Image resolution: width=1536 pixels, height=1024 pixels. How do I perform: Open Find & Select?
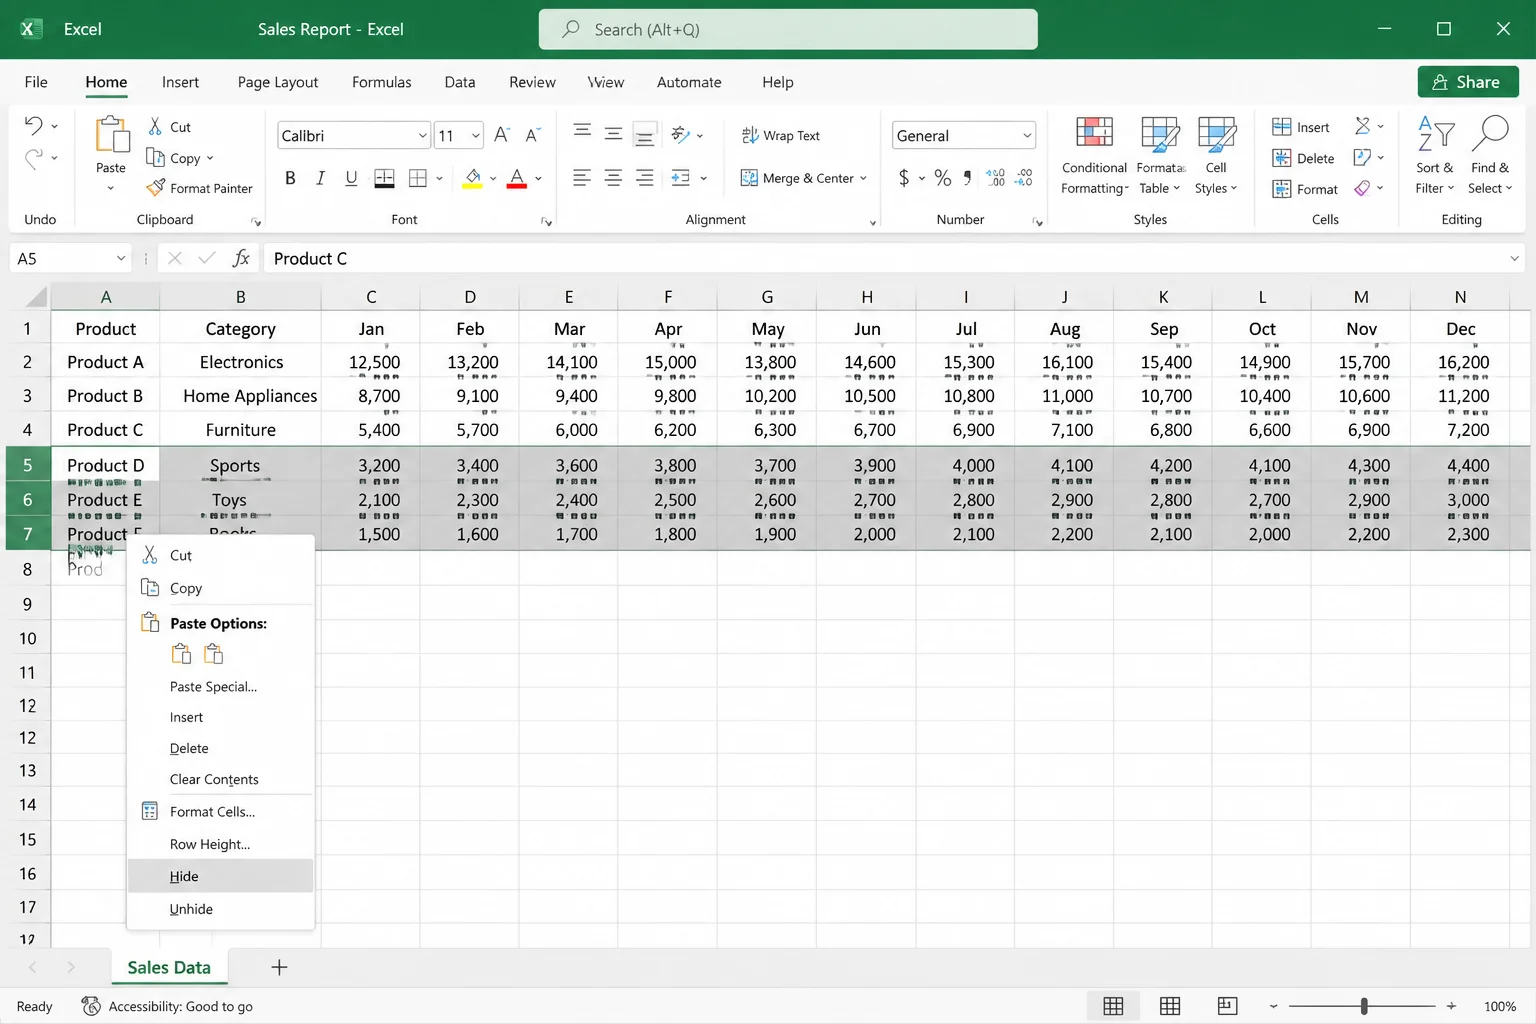coord(1490,155)
